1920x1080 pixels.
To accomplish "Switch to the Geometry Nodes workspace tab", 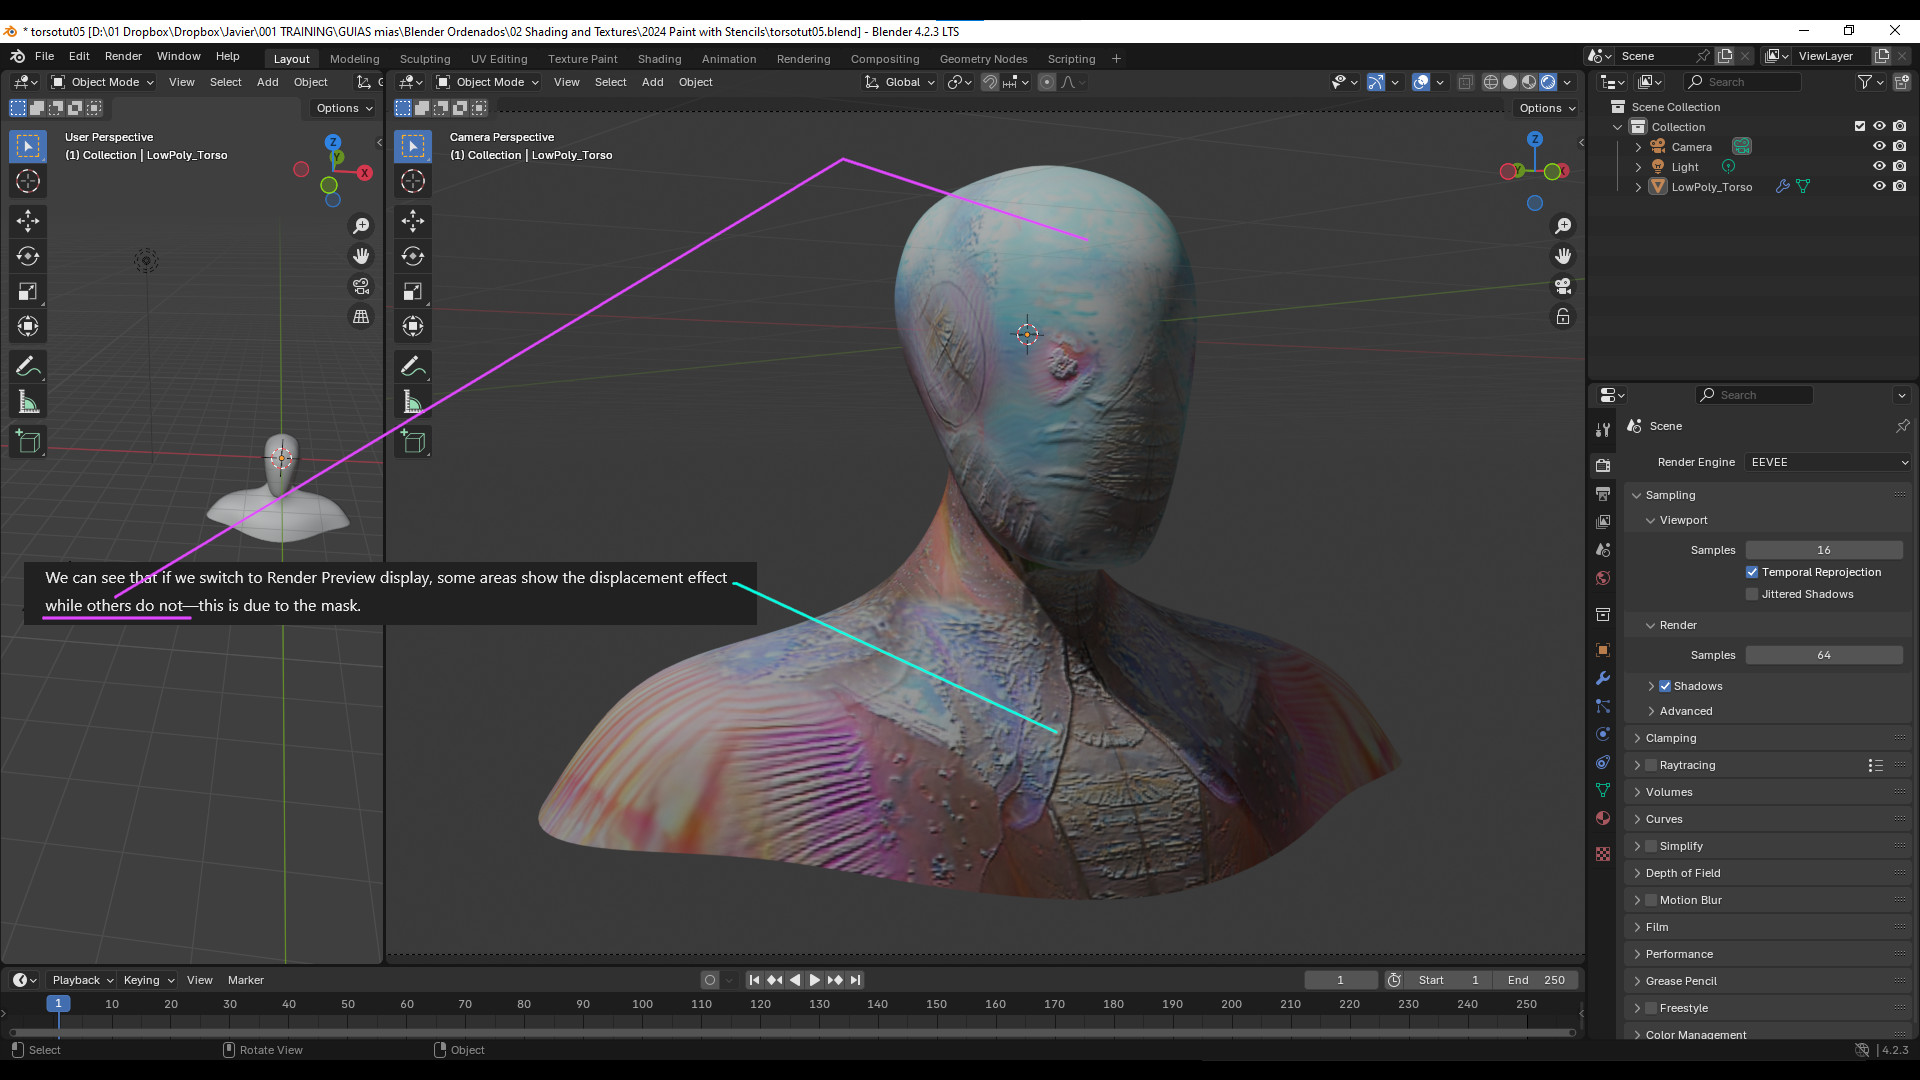I will pyautogui.click(x=983, y=59).
